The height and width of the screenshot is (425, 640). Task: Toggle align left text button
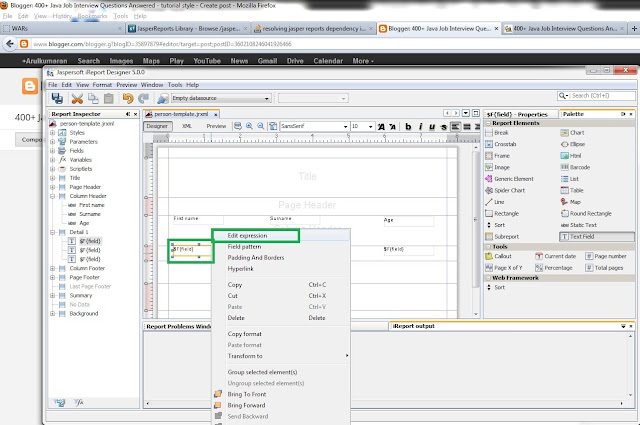pyautogui.click(x=456, y=127)
